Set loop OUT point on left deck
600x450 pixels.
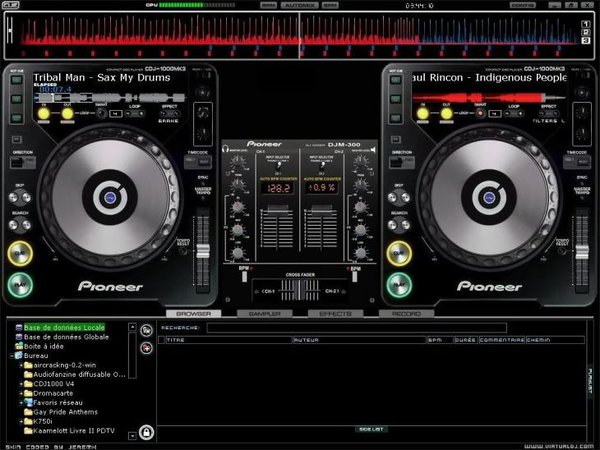point(67,113)
